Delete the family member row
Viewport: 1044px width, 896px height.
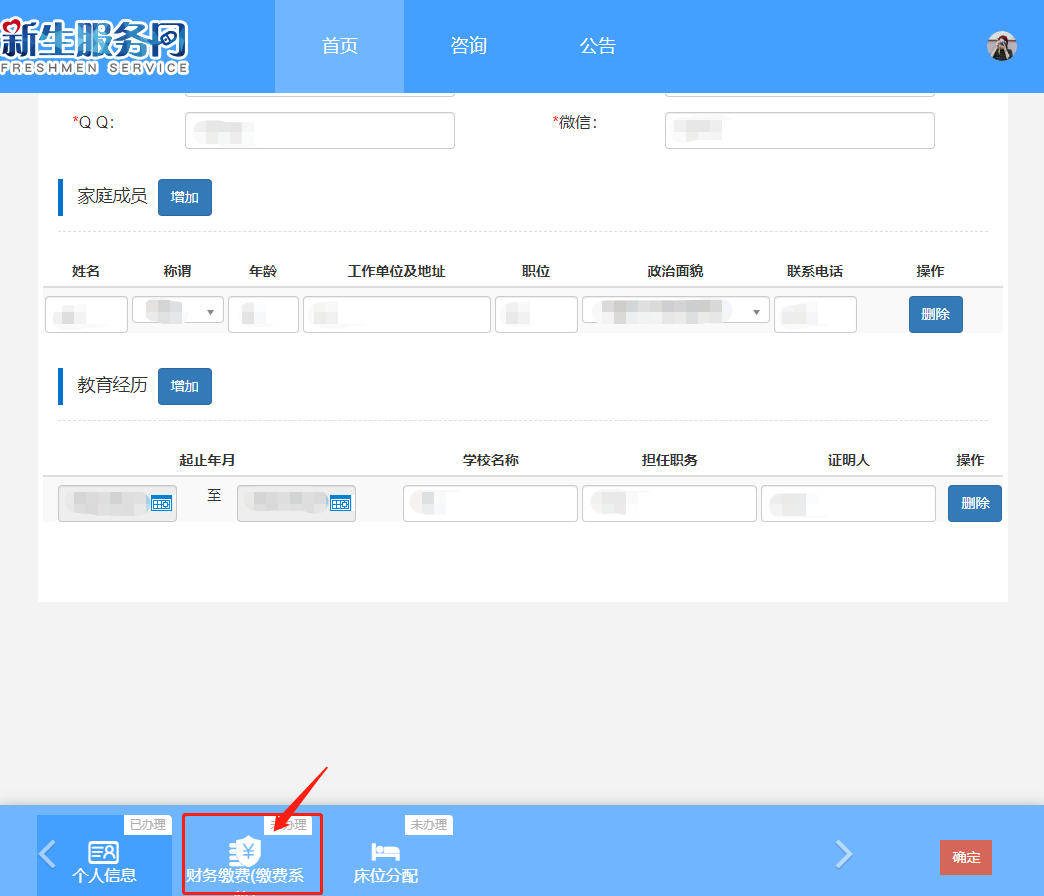point(935,314)
